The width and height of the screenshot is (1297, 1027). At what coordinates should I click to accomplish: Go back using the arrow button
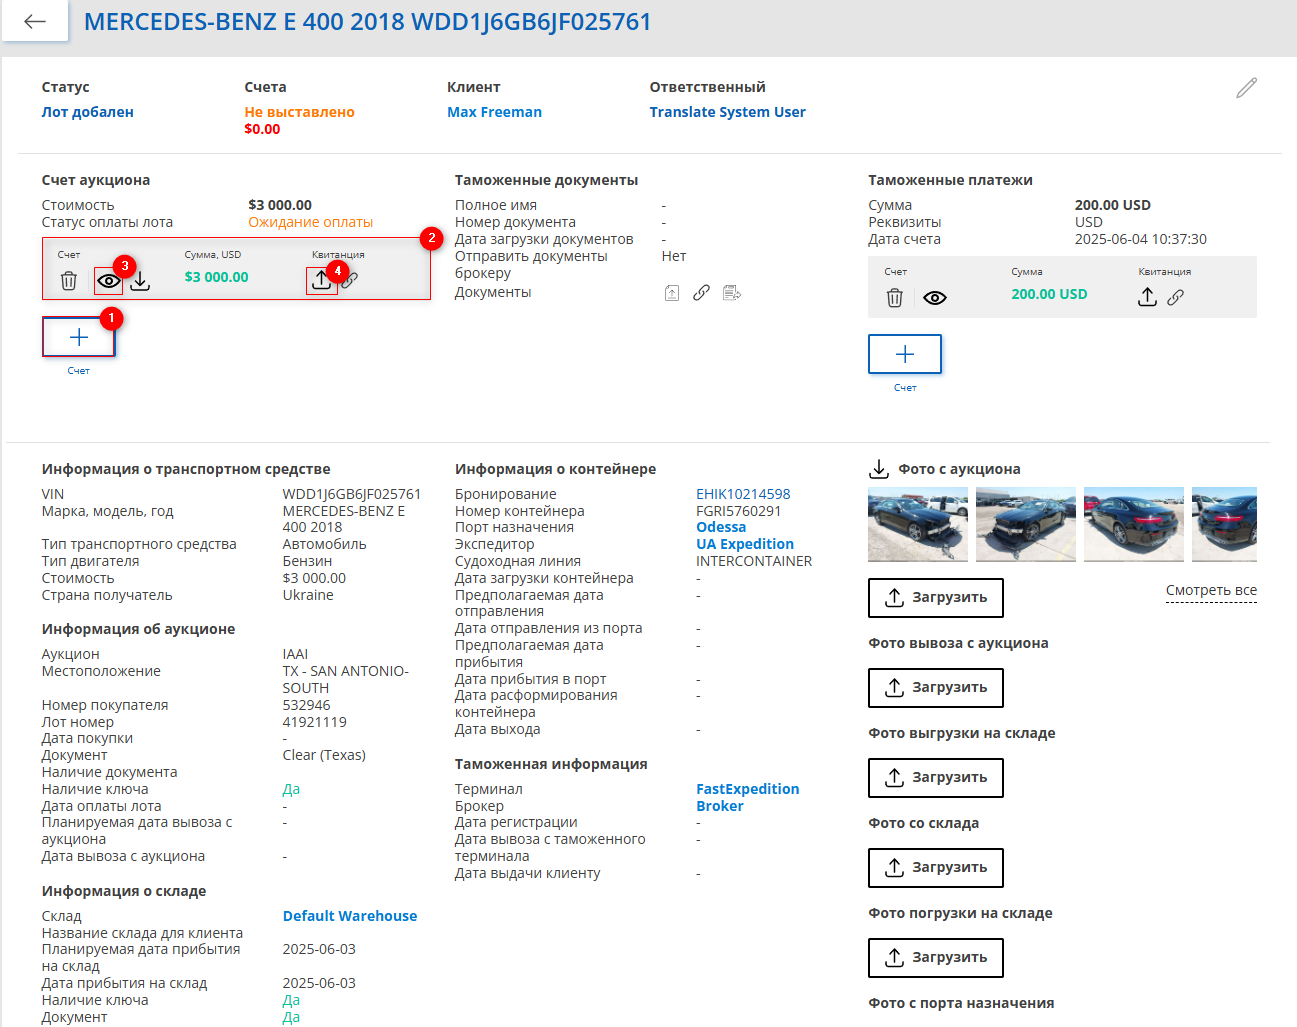tap(35, 21)
